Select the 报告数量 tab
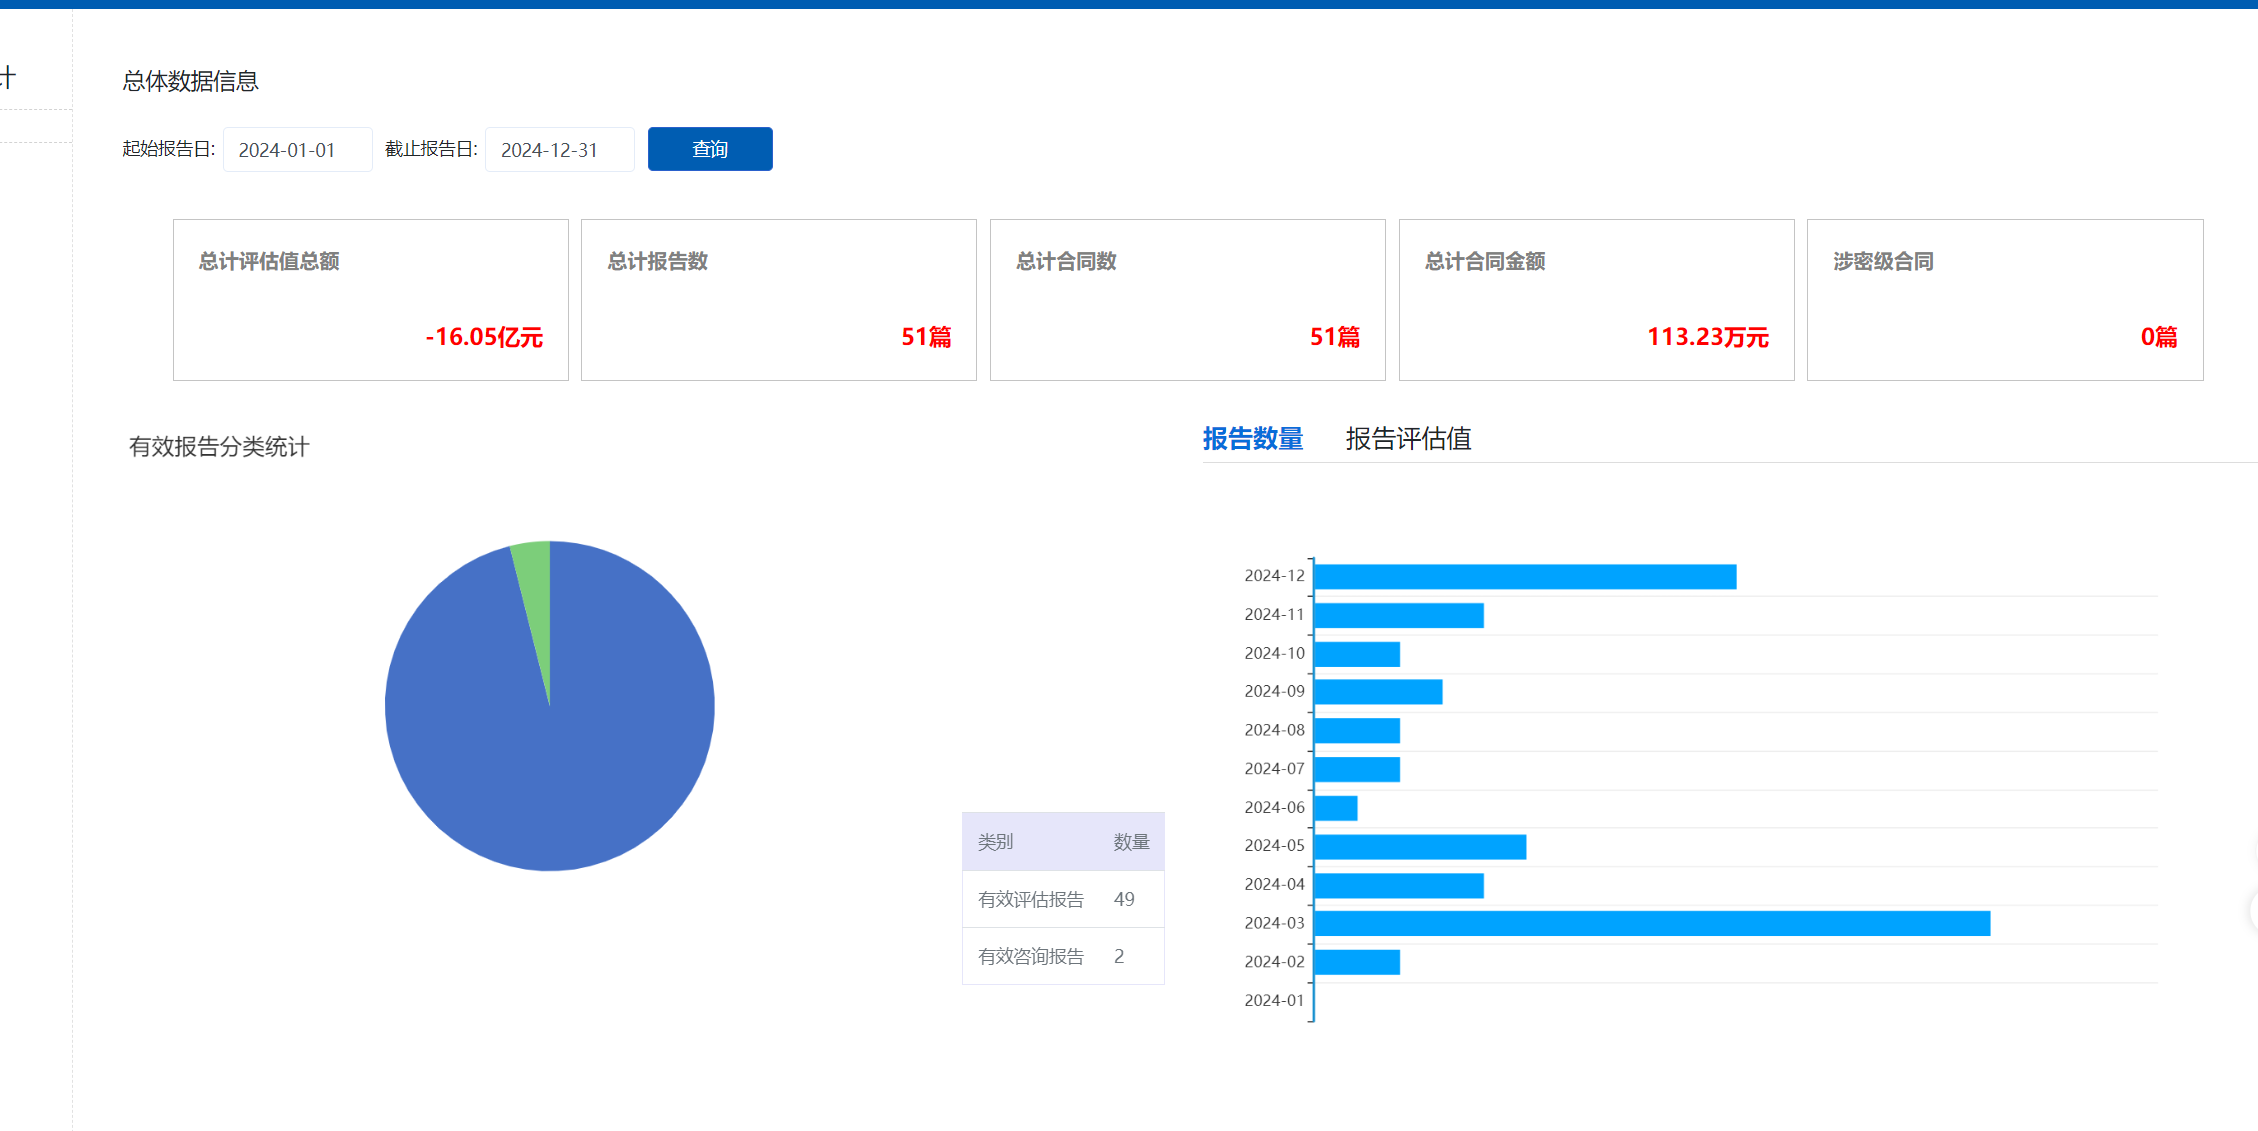 tap(1252, 439)
